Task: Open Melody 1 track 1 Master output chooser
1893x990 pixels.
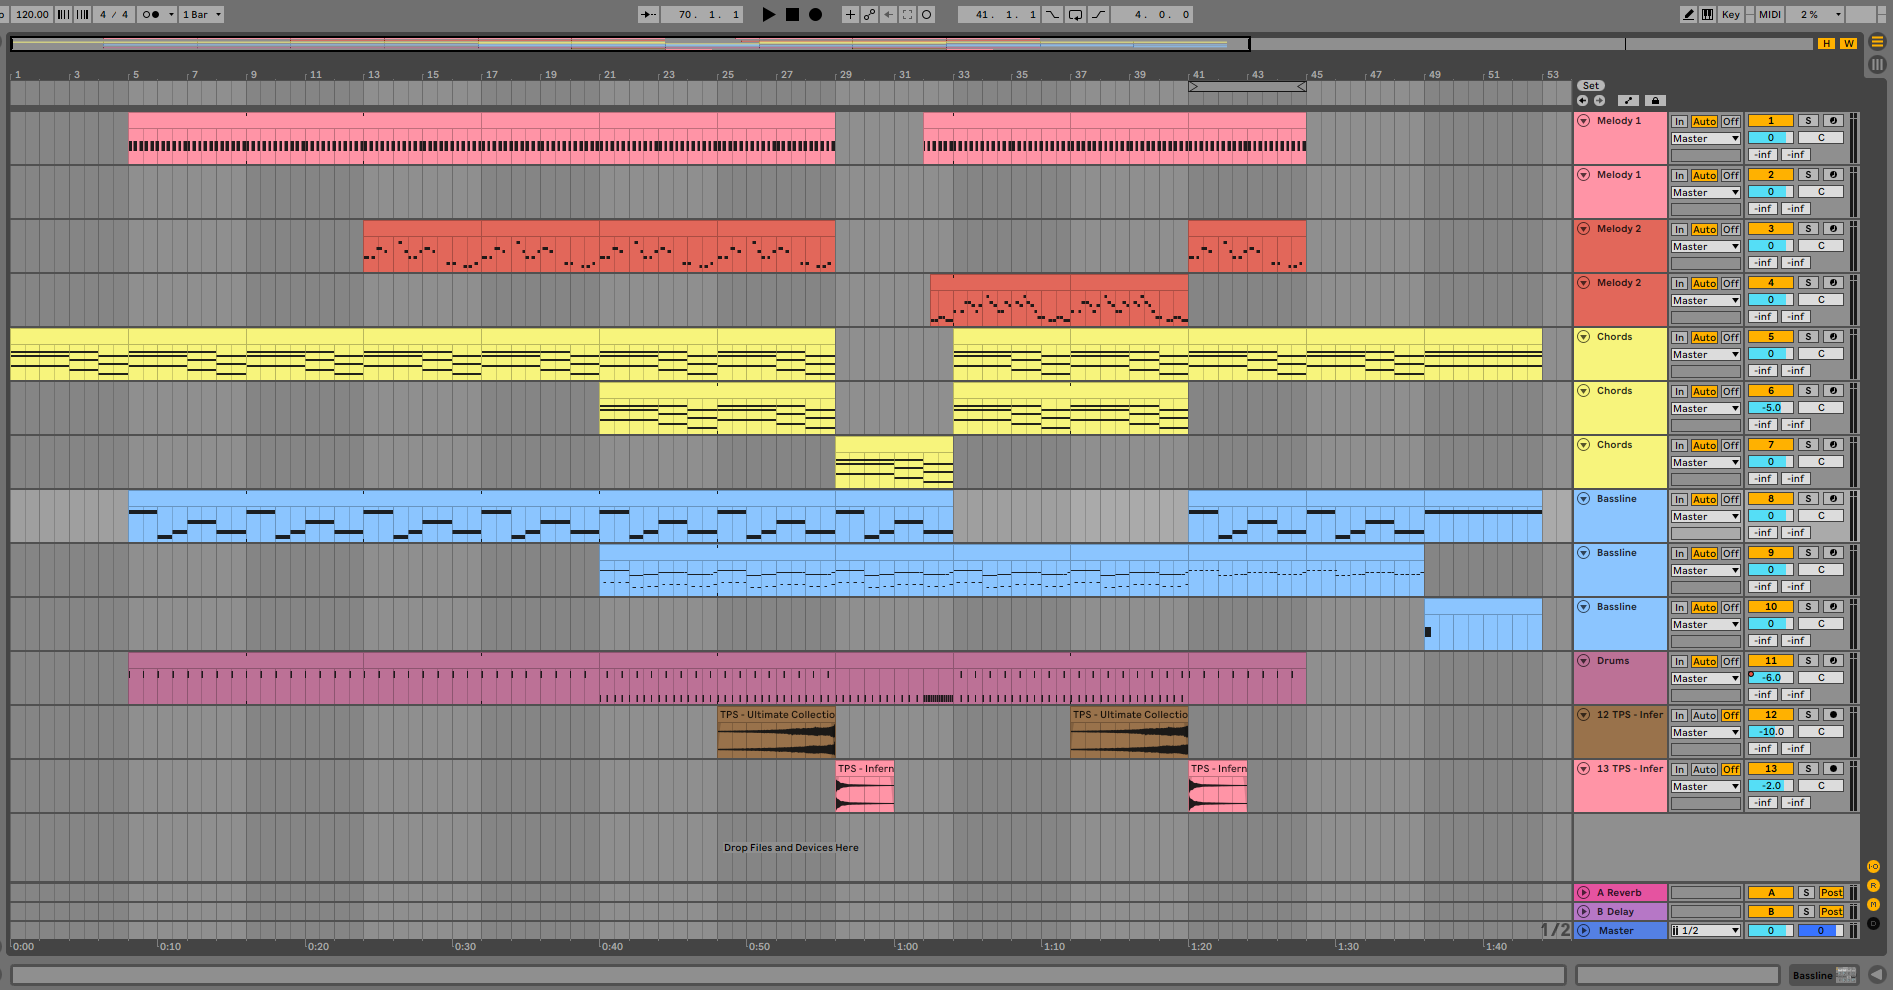Action: point(1706,139)
